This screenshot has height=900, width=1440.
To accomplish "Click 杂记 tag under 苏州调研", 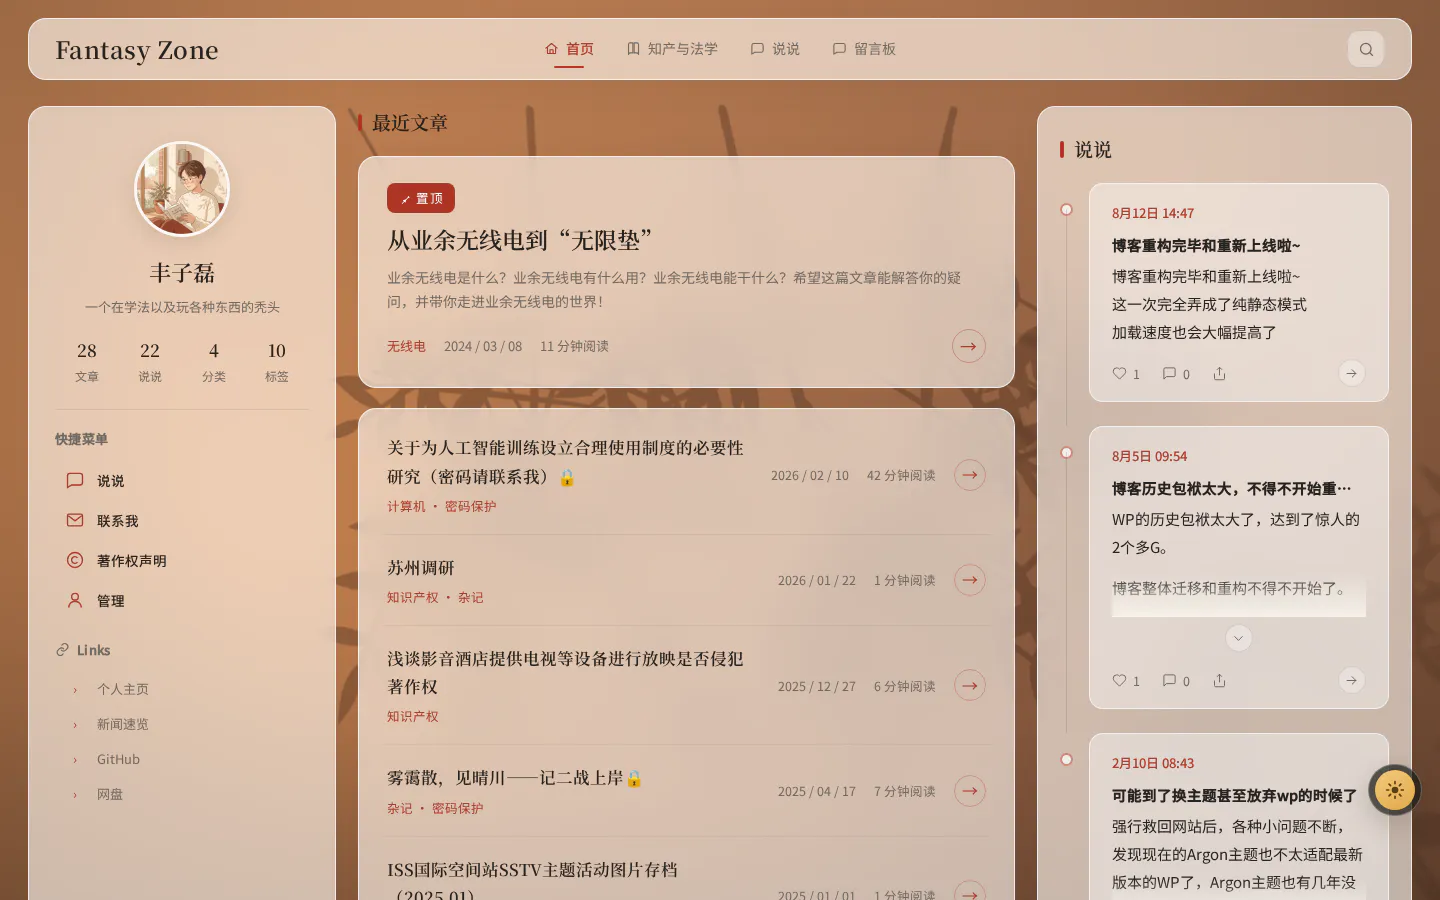I will coord(471,597).
